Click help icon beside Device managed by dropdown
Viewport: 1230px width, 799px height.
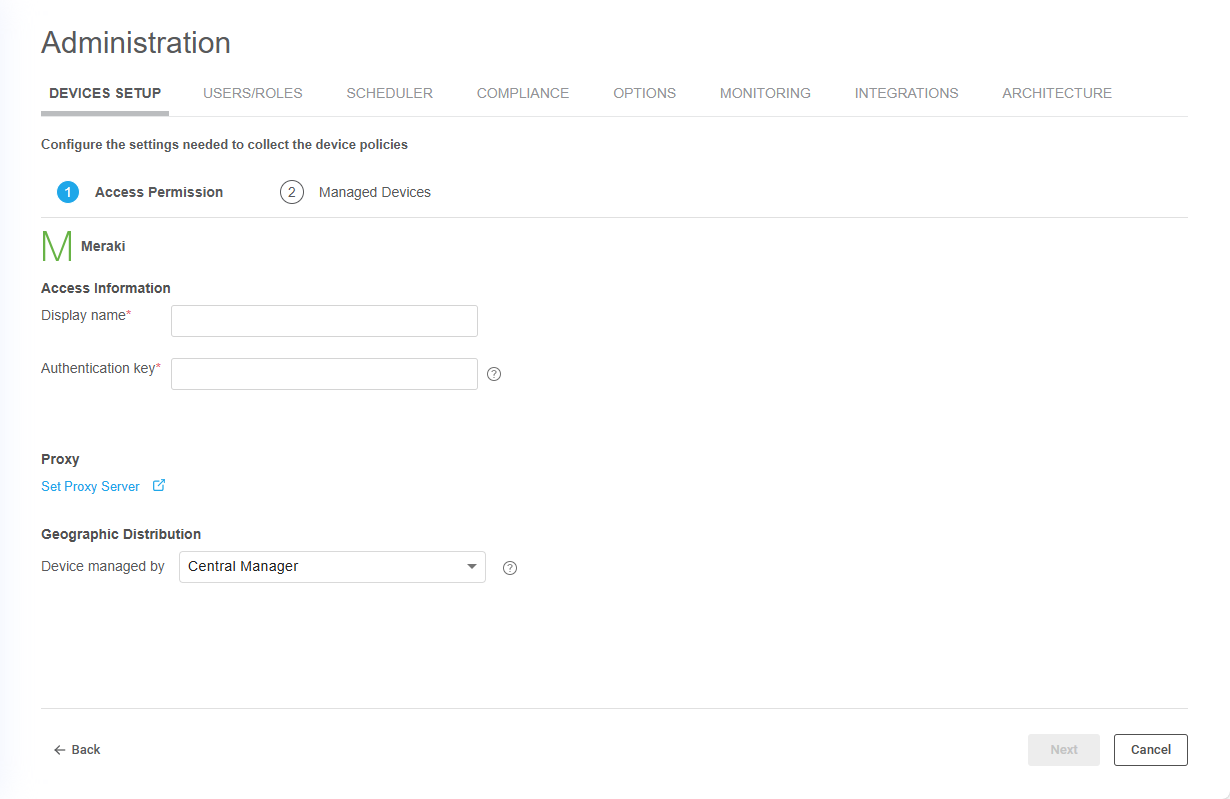point(510,568)
